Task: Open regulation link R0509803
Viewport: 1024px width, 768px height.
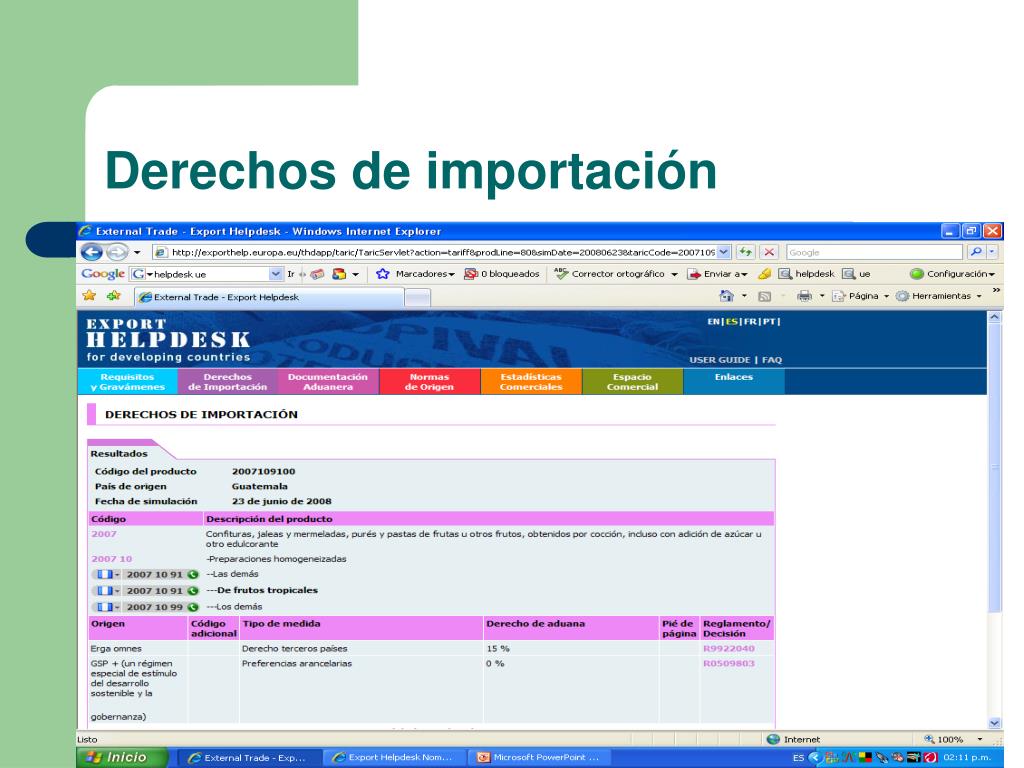Action: [728, 664]
